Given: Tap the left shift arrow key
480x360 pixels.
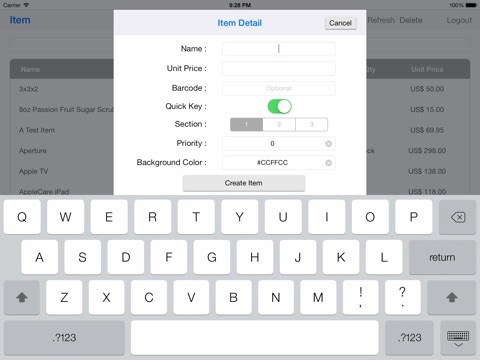Looking at the screenshot, I should [22, 297].
